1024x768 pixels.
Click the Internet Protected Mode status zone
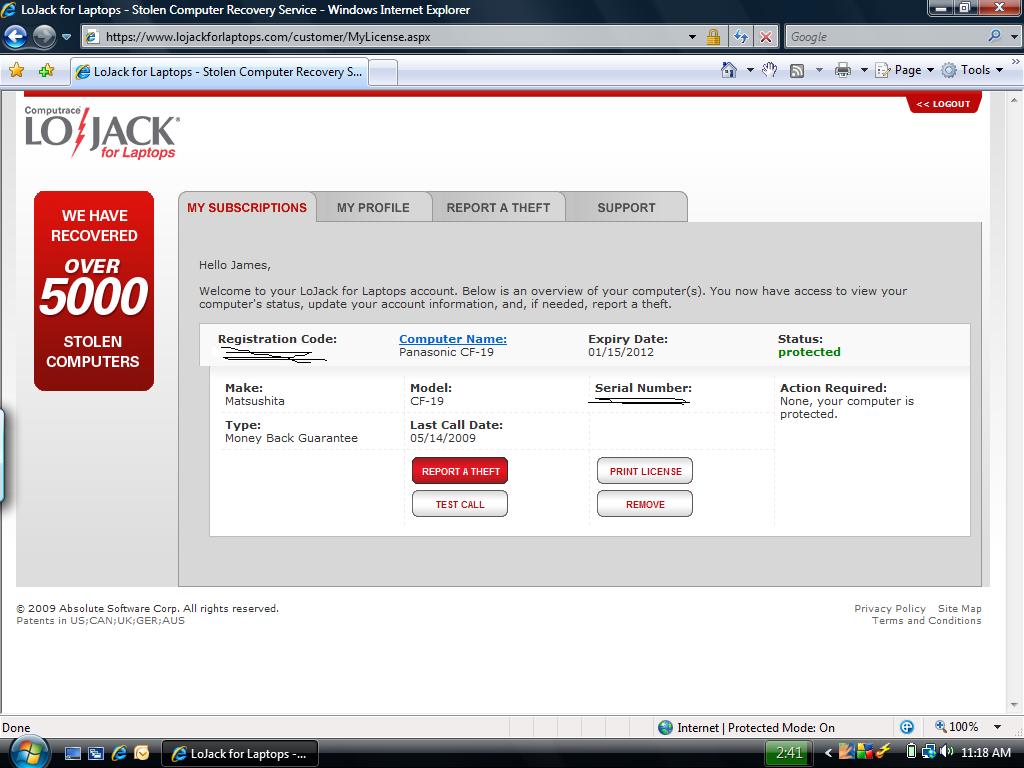click(746, 728)
